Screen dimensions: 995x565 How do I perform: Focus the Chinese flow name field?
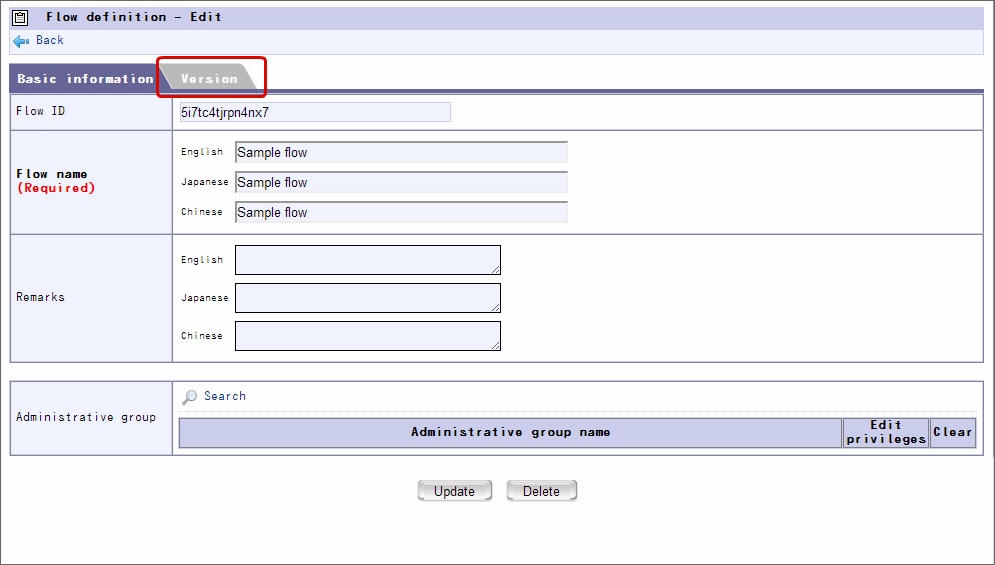(401, 212)
